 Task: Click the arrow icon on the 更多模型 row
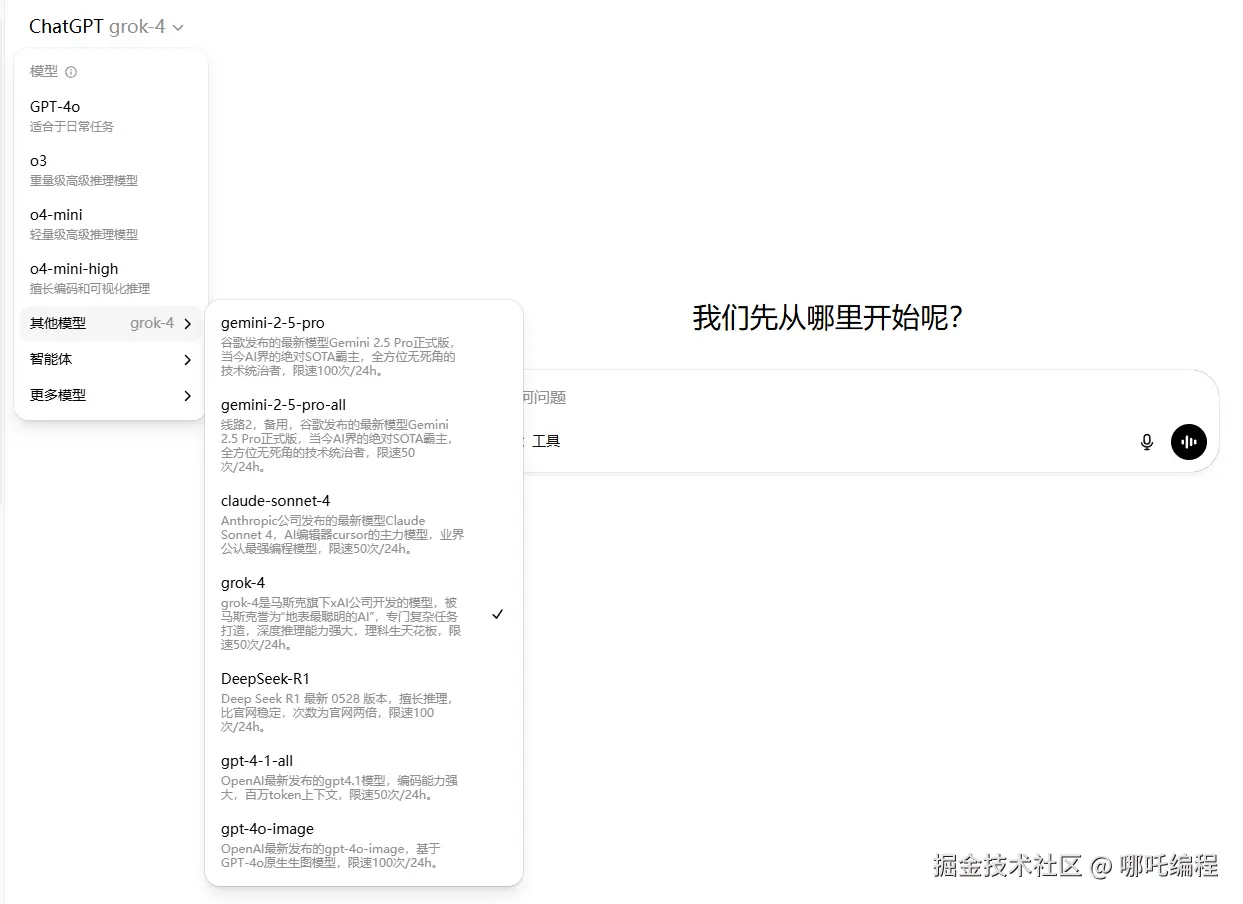pos(187,396)
